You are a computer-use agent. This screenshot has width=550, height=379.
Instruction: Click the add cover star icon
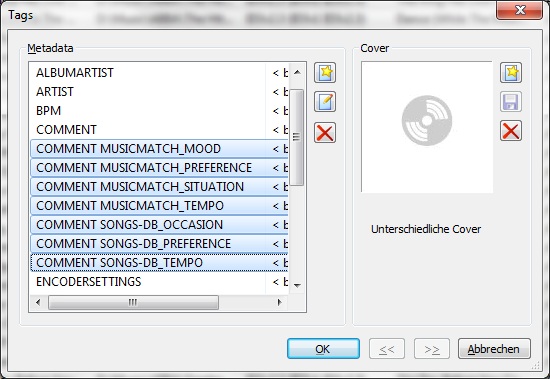click(x=511, y=73)
